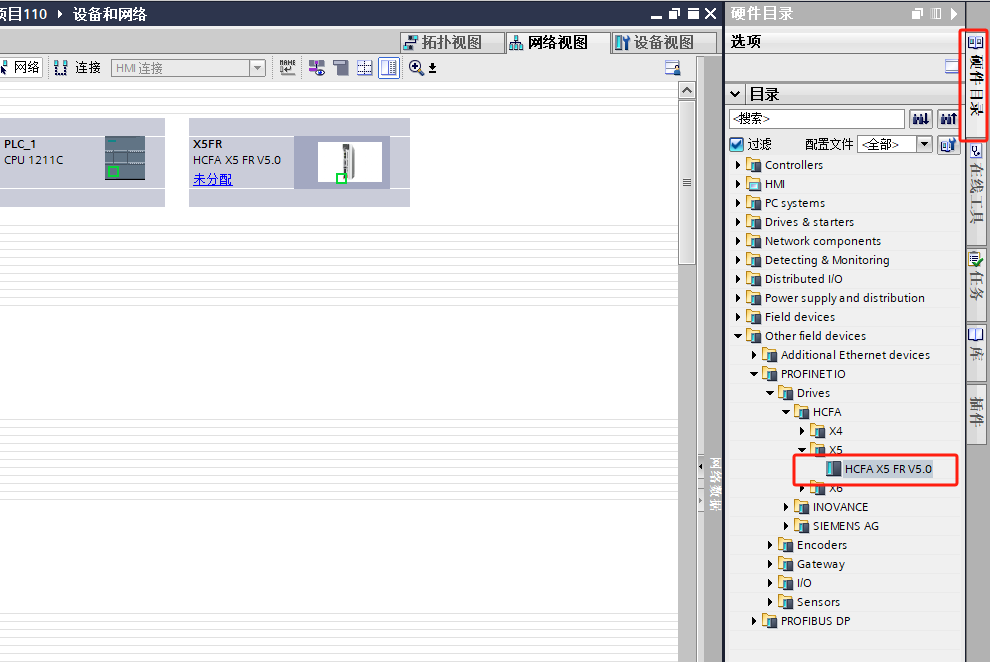Select the Detecting & Monitoring tree item
990x662 pixels.
(827, 260)
